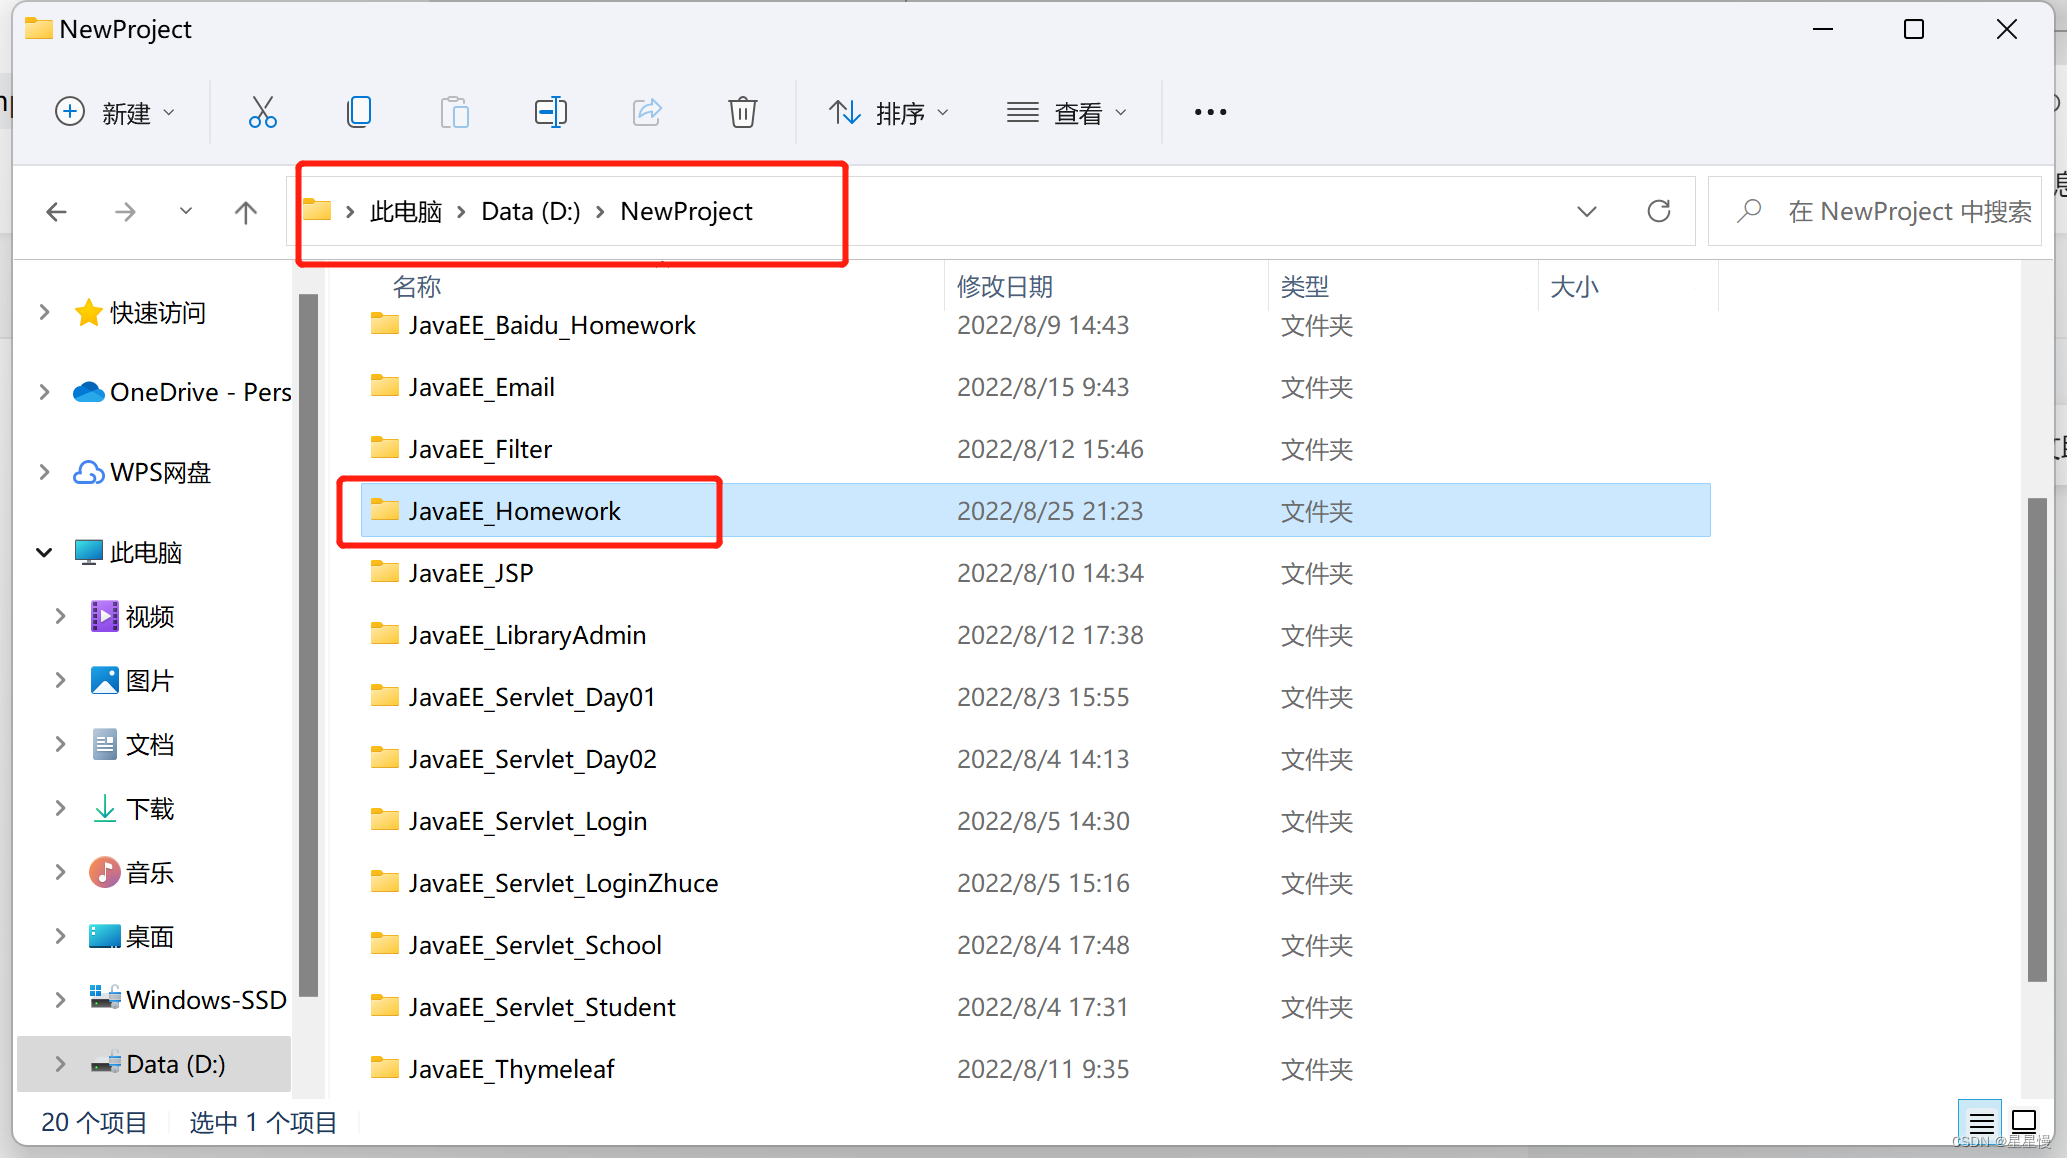
Task: Click the Delete trash can icon
Action: [742, 112]
